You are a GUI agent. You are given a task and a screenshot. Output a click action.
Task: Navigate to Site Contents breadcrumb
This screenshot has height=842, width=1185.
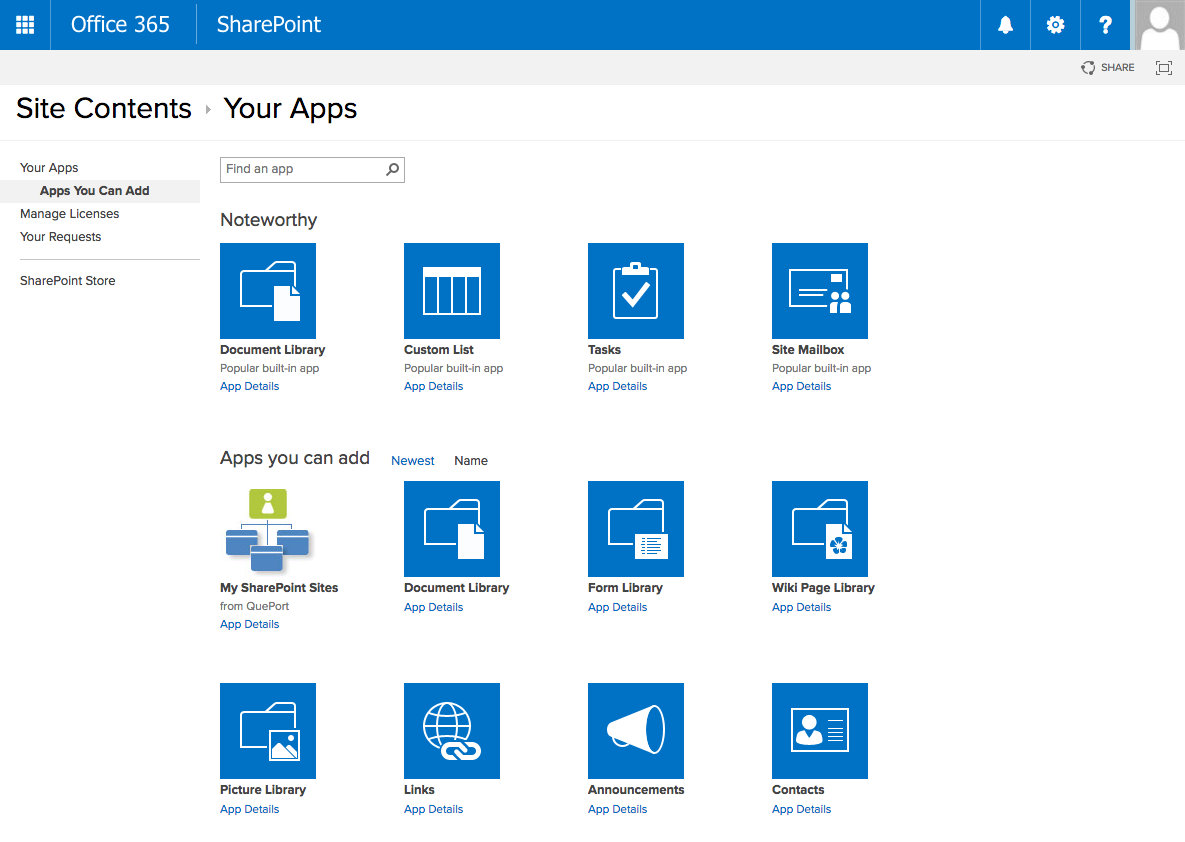(104, 109)
